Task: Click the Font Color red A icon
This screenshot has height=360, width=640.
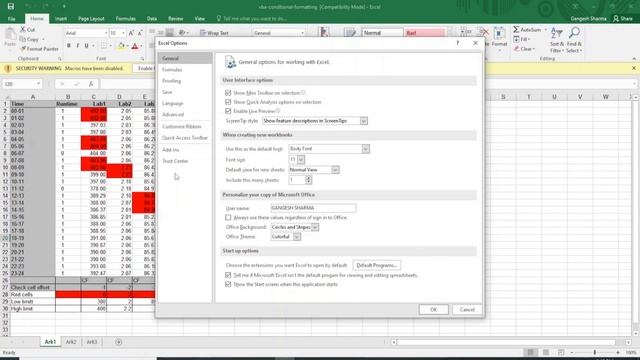Action: [135, 46]
